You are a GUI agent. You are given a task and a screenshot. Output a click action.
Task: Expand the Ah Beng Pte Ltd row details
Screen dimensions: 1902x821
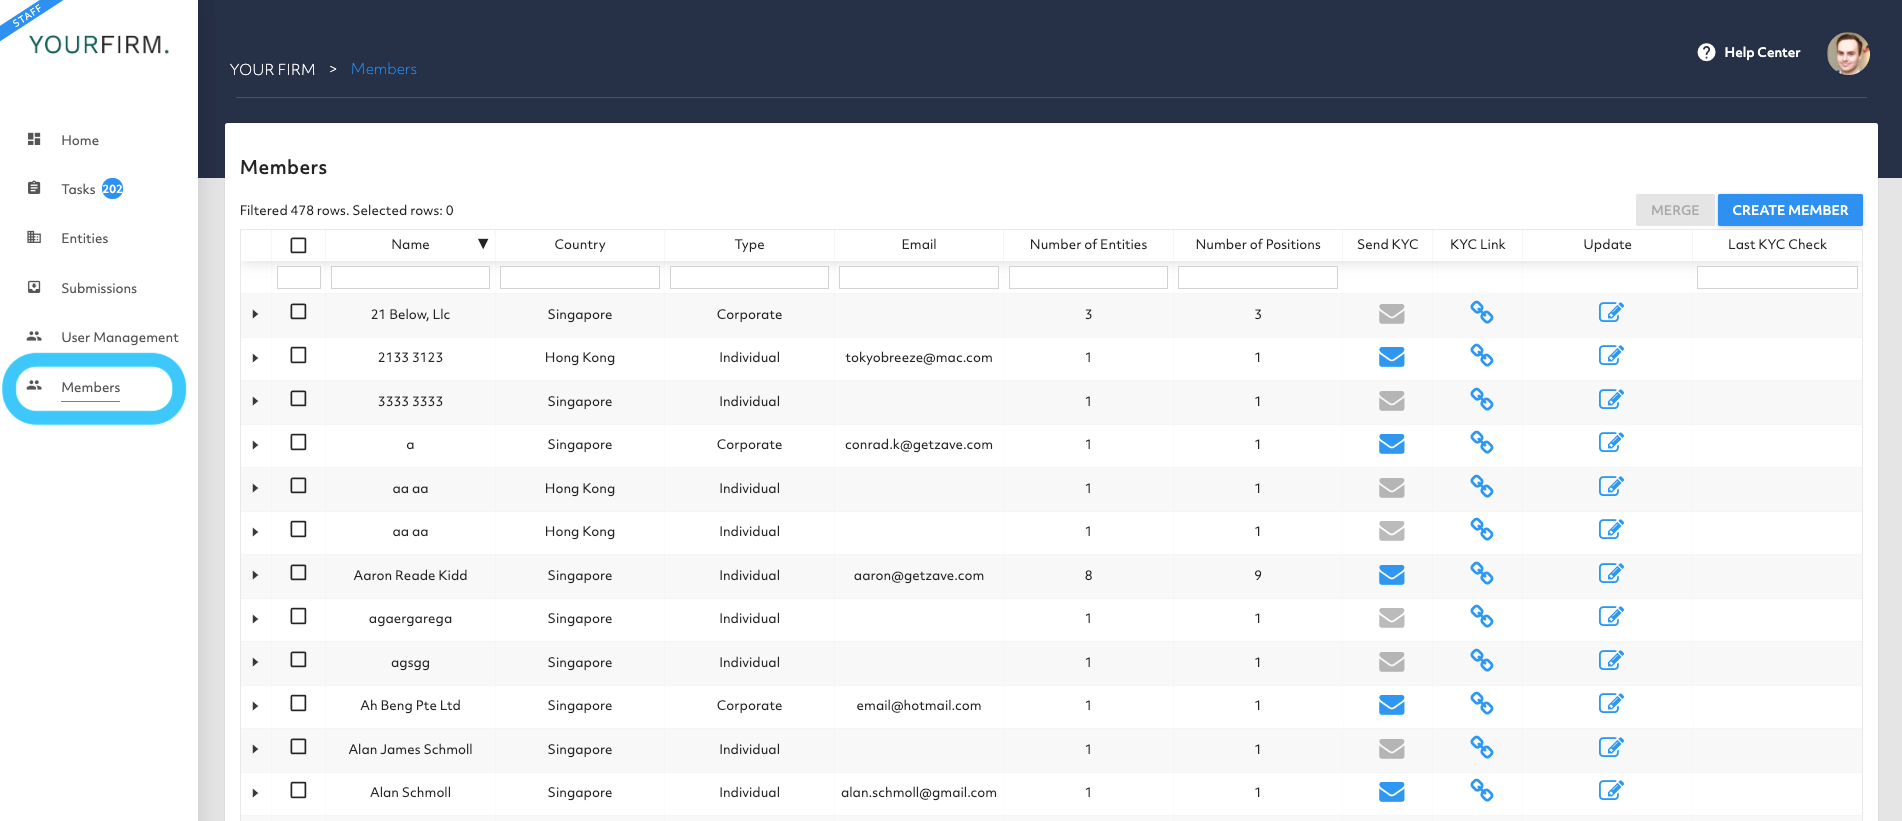coord(255,706)
